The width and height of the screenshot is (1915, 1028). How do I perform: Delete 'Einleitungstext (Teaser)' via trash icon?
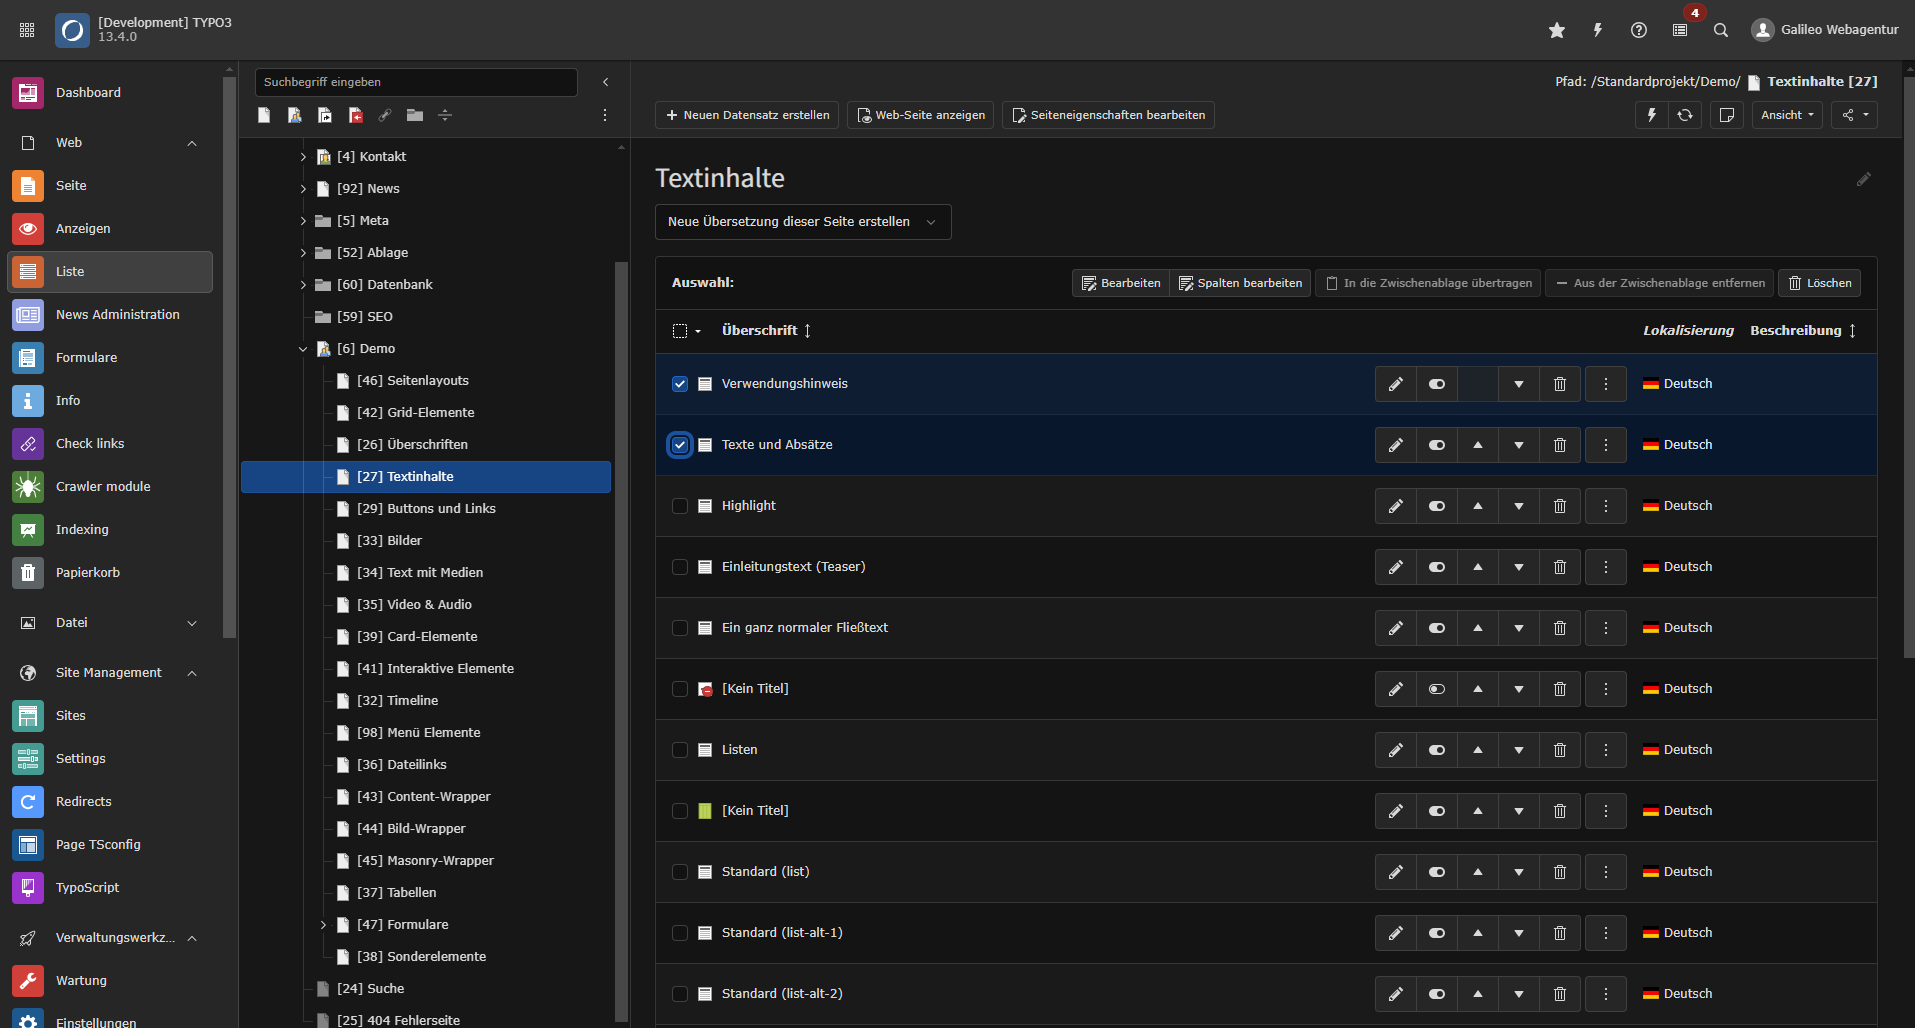click(1559, 567)
